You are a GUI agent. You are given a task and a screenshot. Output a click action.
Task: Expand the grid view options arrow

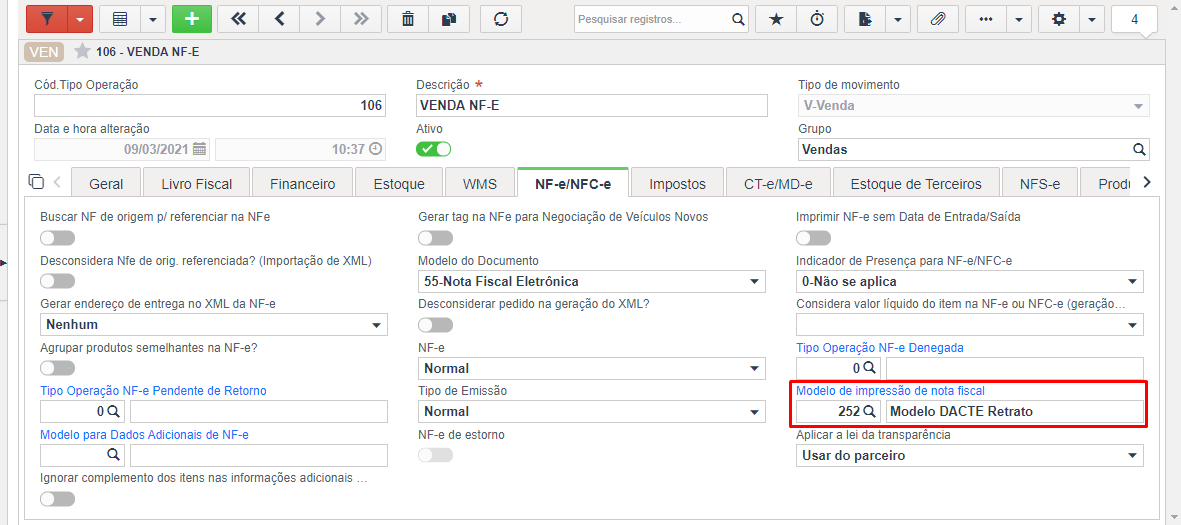152,19
